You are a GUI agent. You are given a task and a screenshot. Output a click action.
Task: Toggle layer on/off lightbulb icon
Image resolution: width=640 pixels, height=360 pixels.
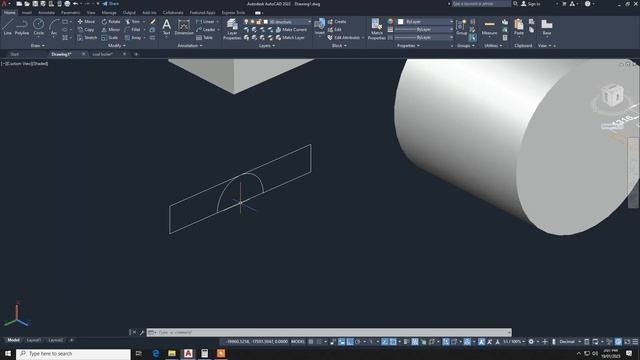(x=246, y=21)
